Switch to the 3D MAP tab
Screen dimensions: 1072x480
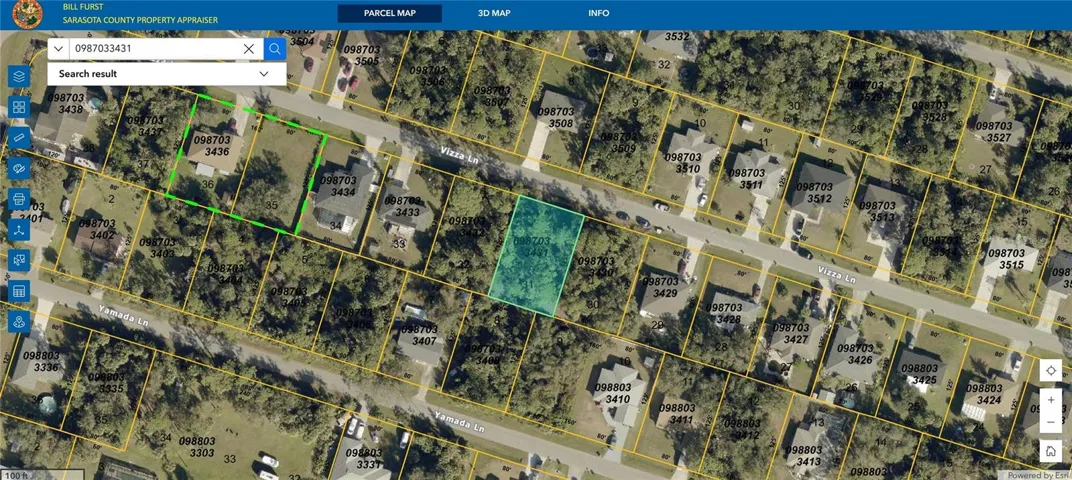tap(494, 13)
